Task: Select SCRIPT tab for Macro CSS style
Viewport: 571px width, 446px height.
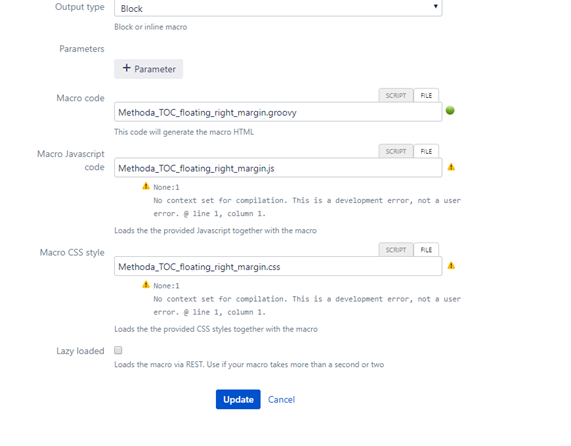Action: pos(396,250)
